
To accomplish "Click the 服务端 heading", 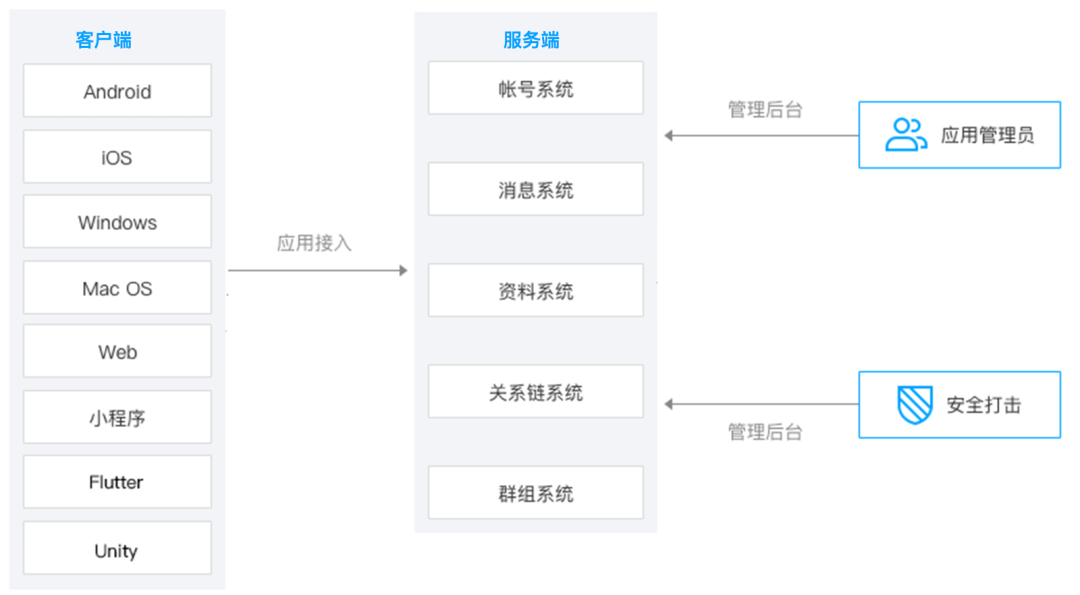I will click(x=531, y=40).
